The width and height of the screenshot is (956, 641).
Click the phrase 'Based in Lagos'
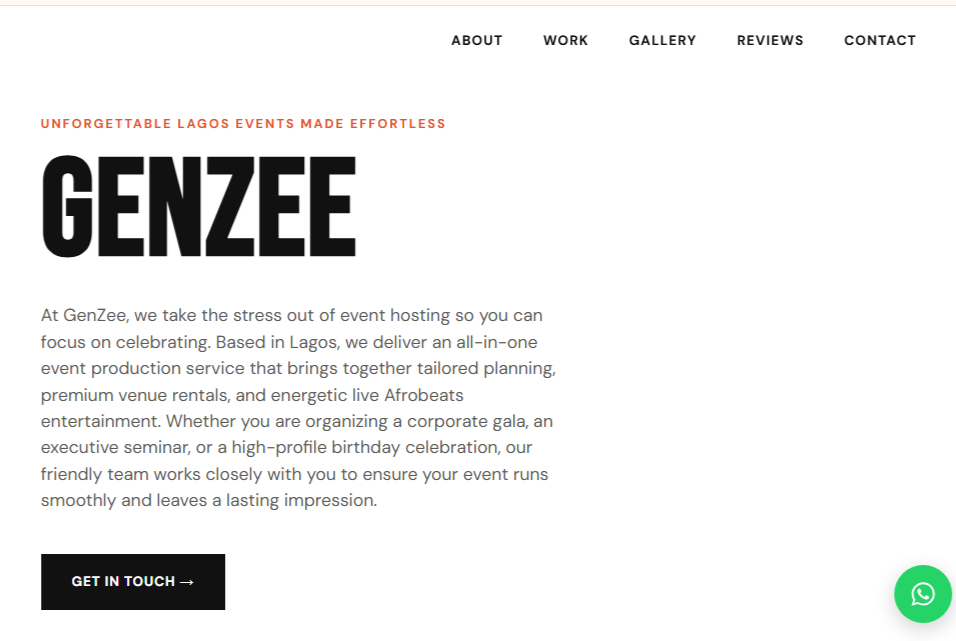pos(276,342)
